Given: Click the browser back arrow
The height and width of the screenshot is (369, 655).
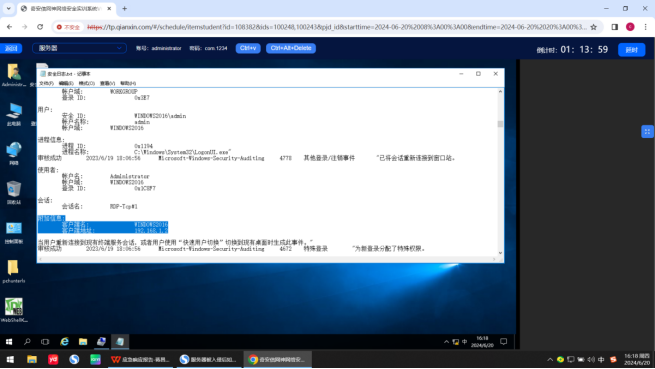Looking at the screenshot, I should (x=10, y=27).
